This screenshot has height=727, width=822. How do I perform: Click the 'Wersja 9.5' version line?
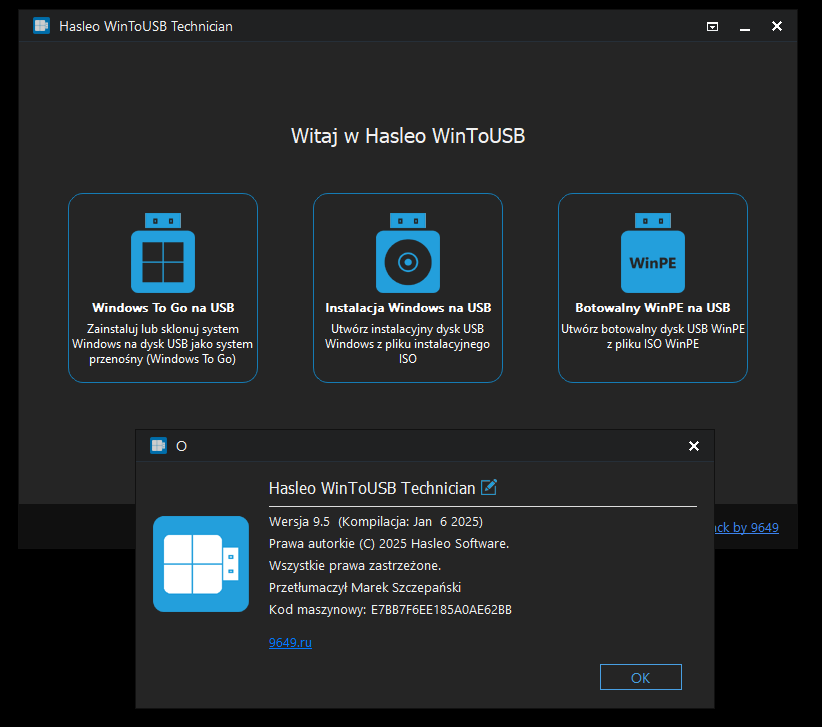376,522
